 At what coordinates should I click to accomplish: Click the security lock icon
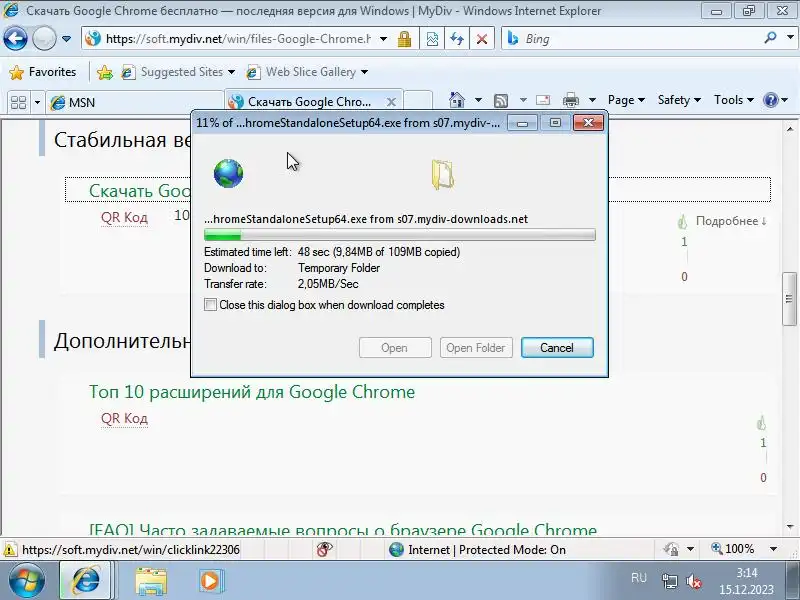click(404, 39)
